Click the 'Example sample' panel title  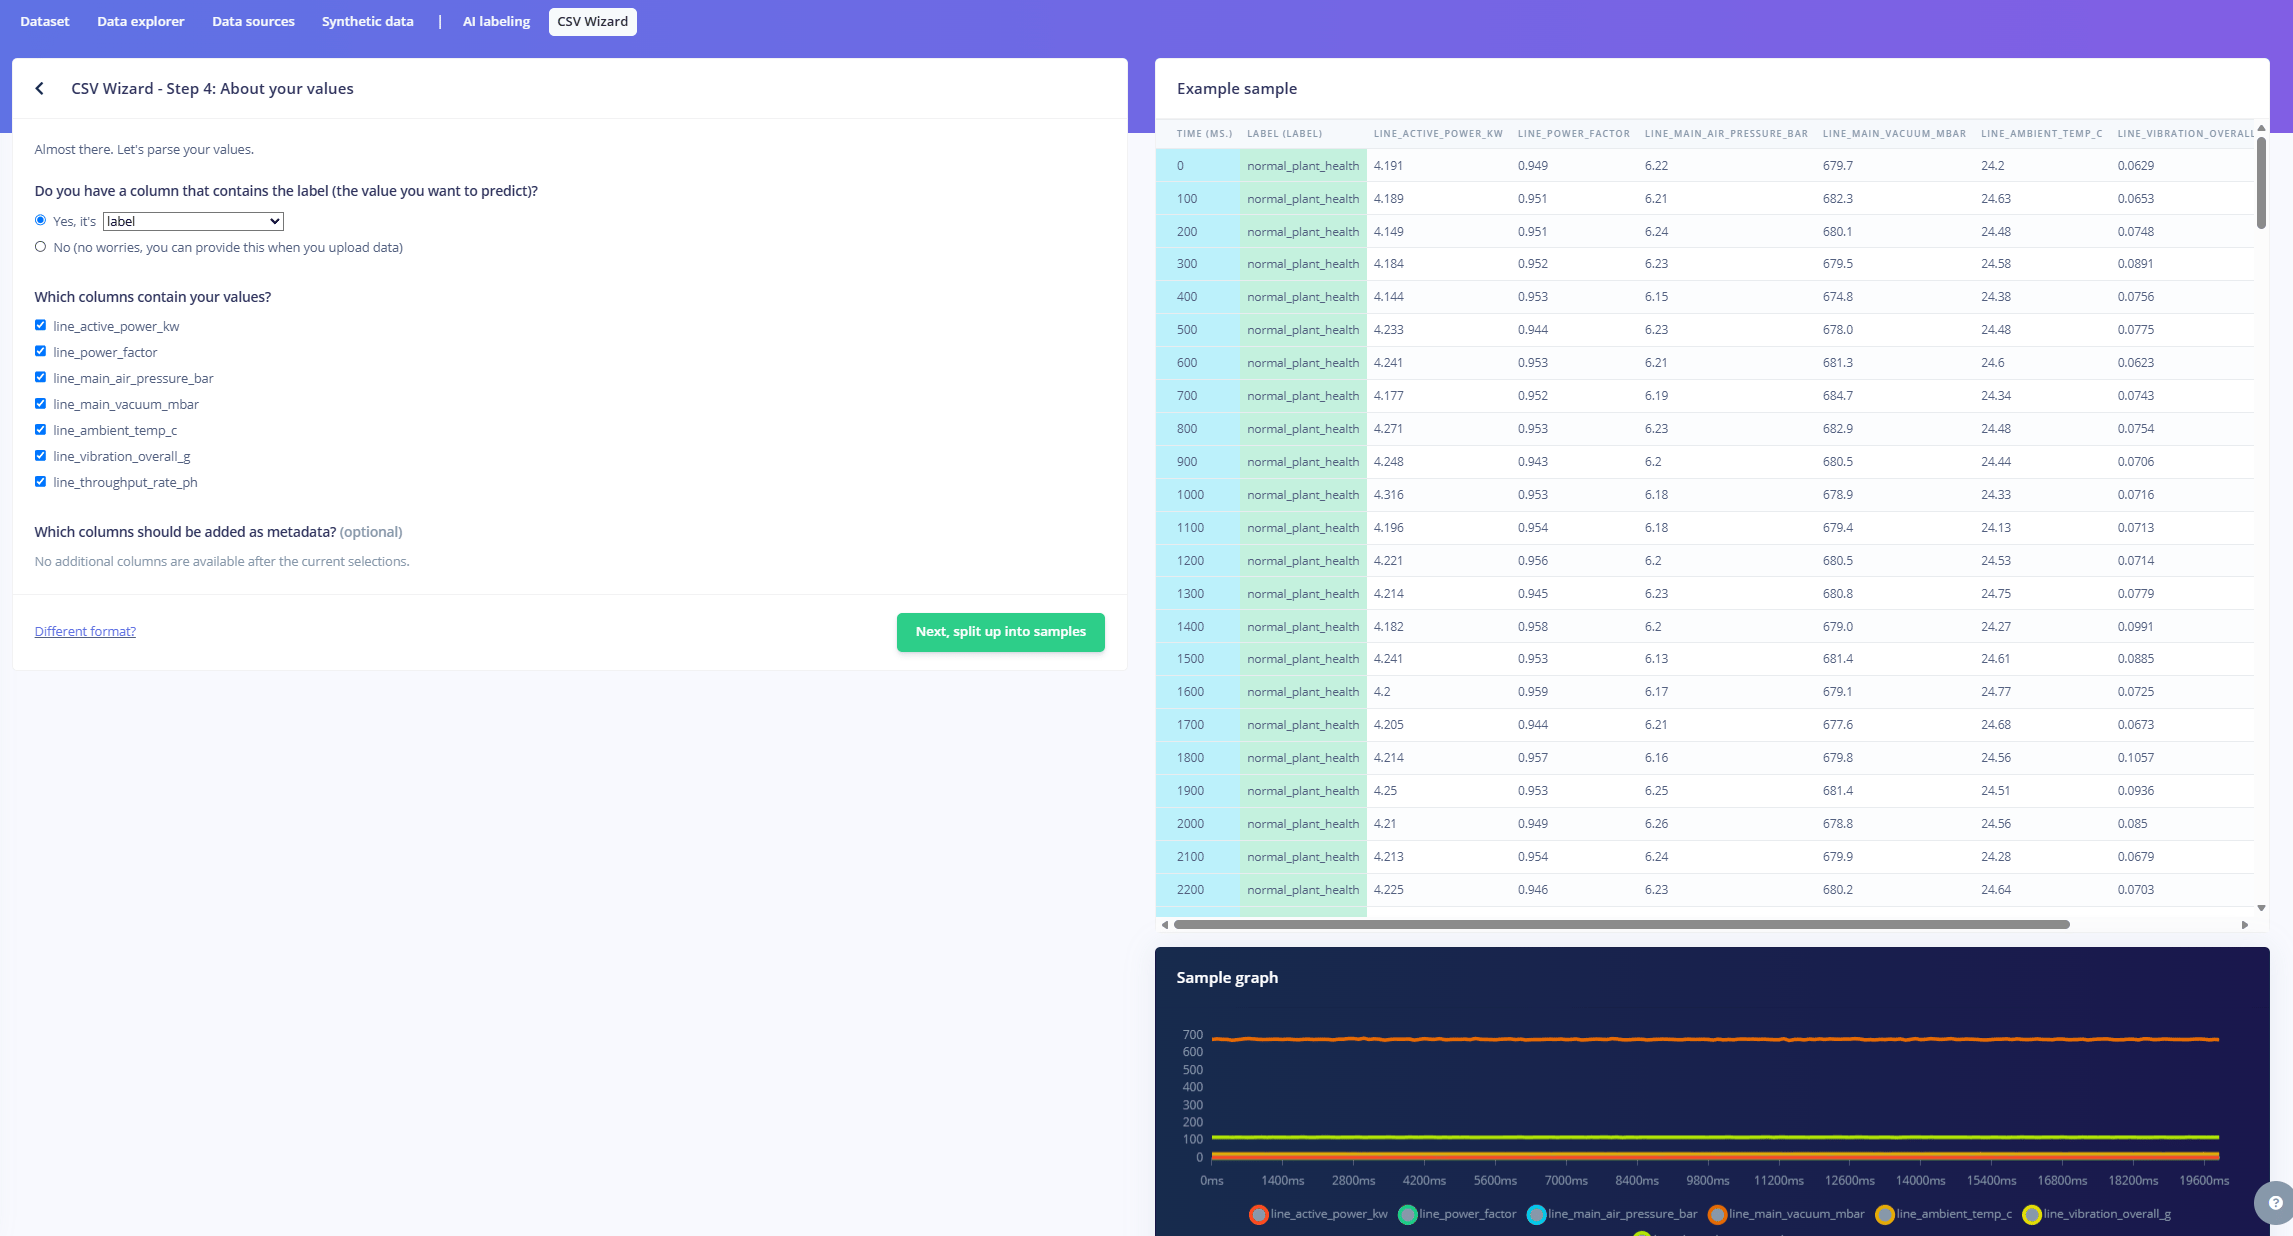(1237, 89)
